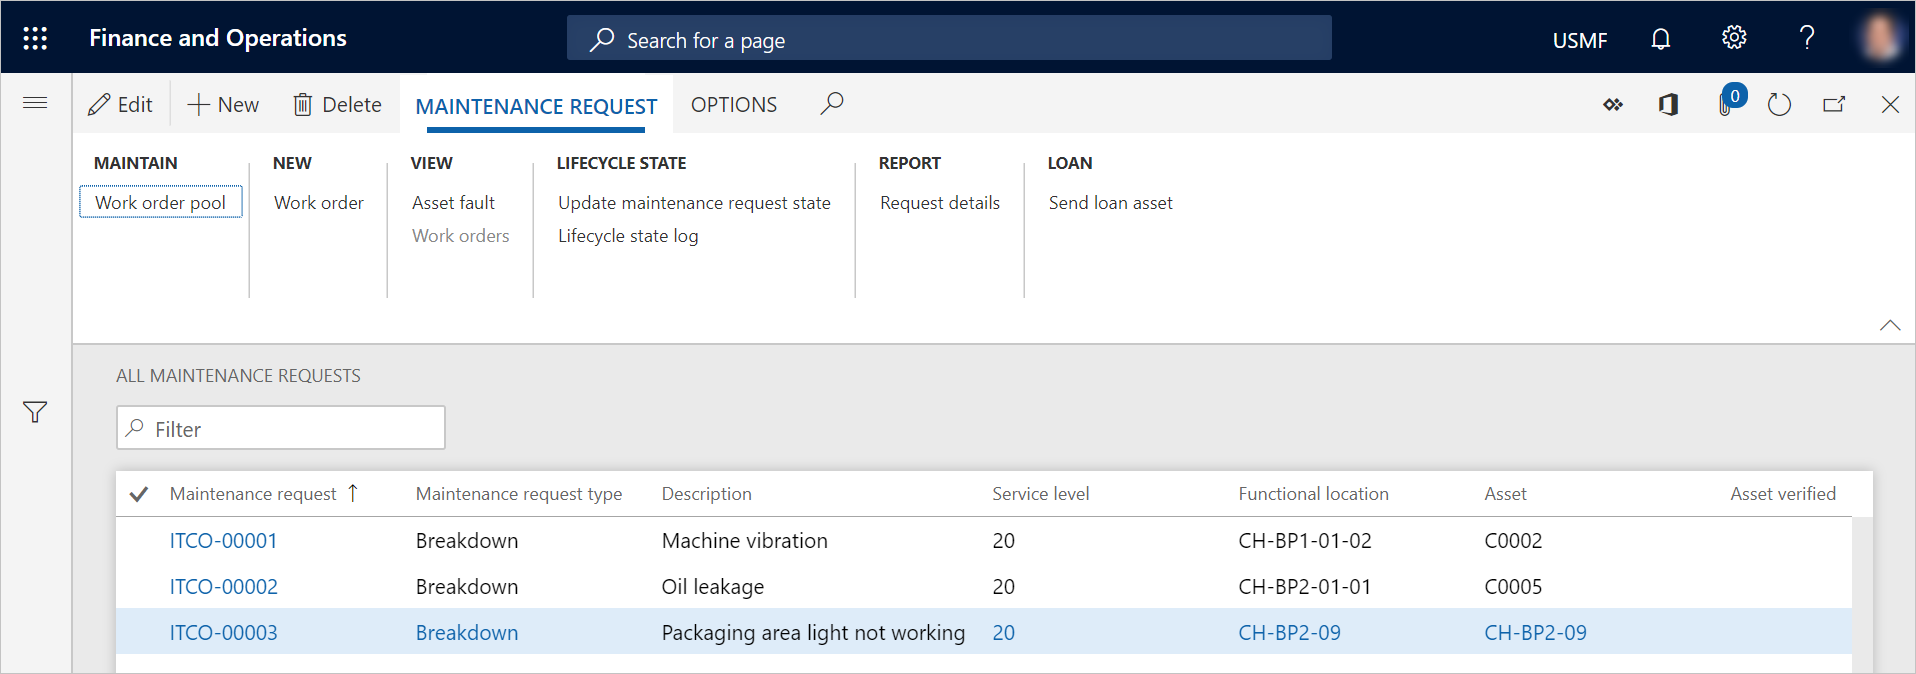Open the Office app icon
The image size is (1916, 674).
[1668, 104]
